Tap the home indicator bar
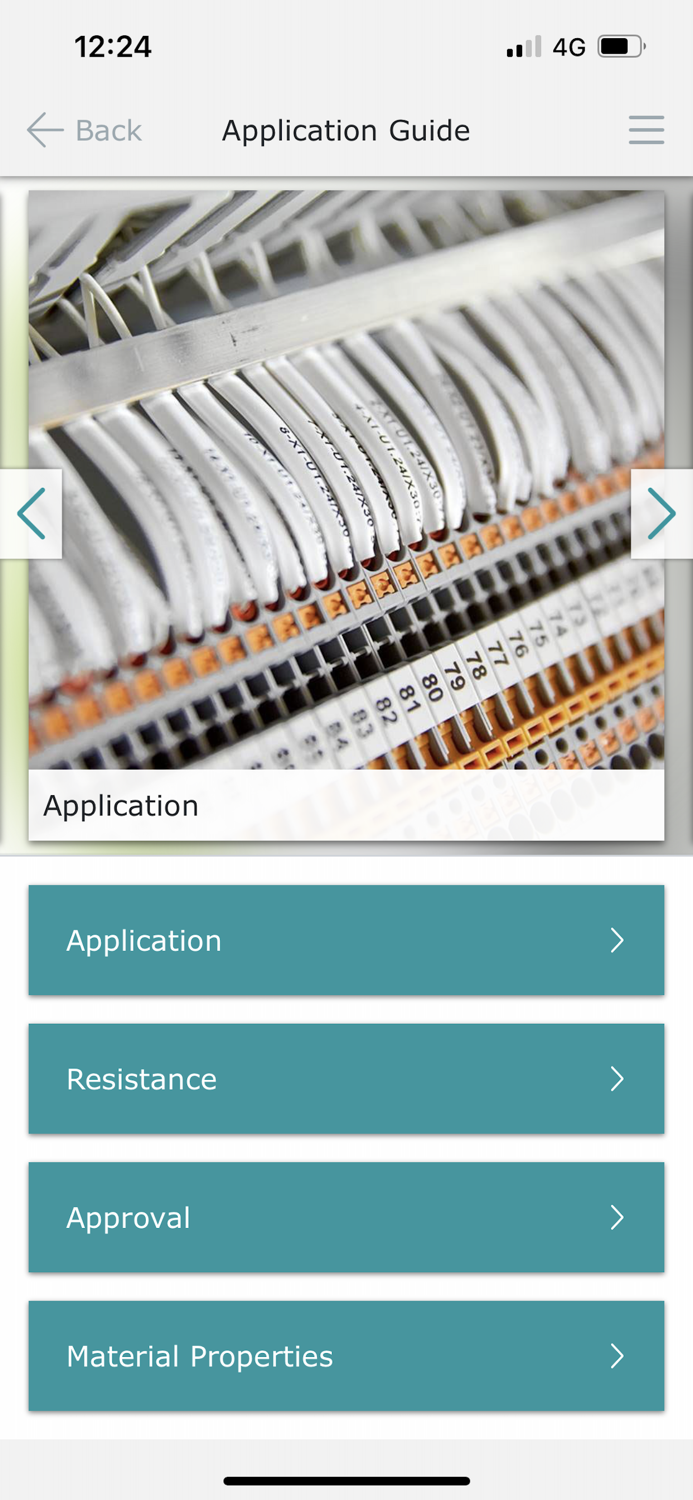 click(346, 1481)
